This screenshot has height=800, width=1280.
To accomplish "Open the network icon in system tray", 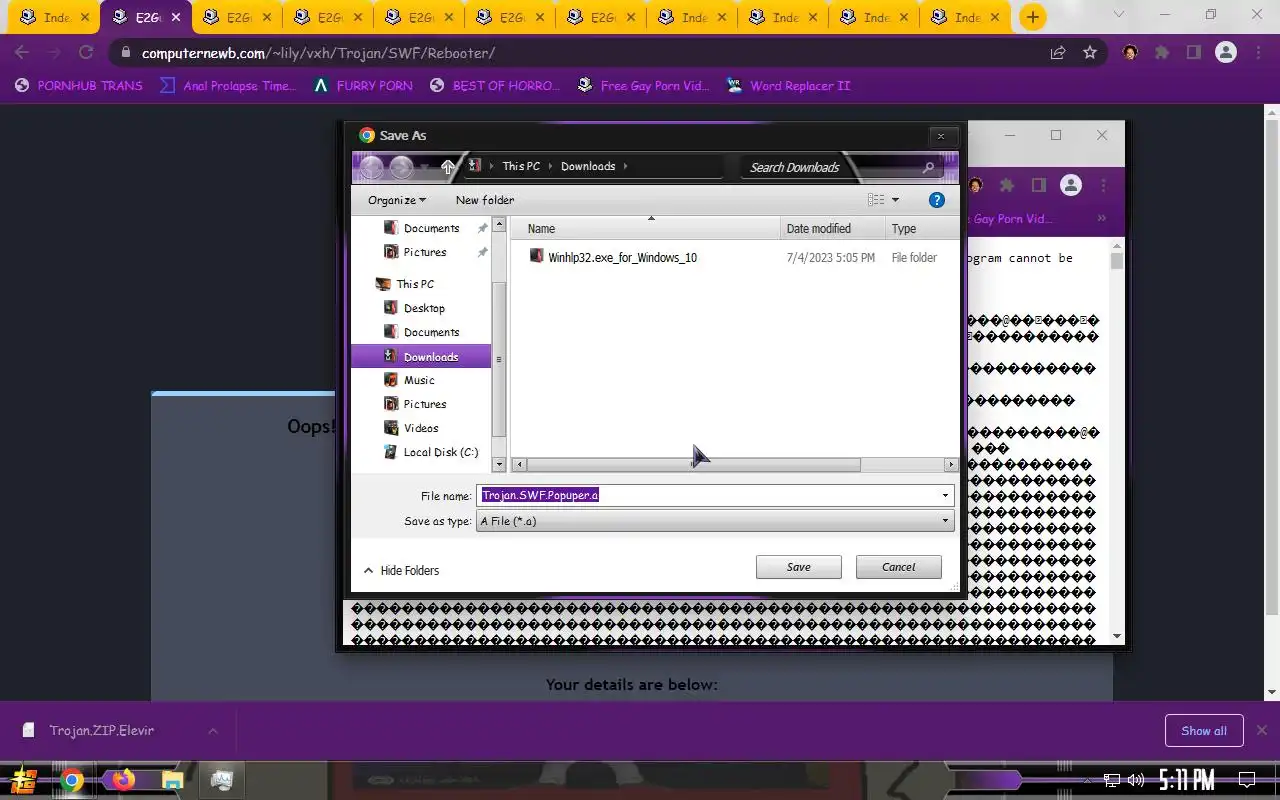I will tap(1112, 780).
